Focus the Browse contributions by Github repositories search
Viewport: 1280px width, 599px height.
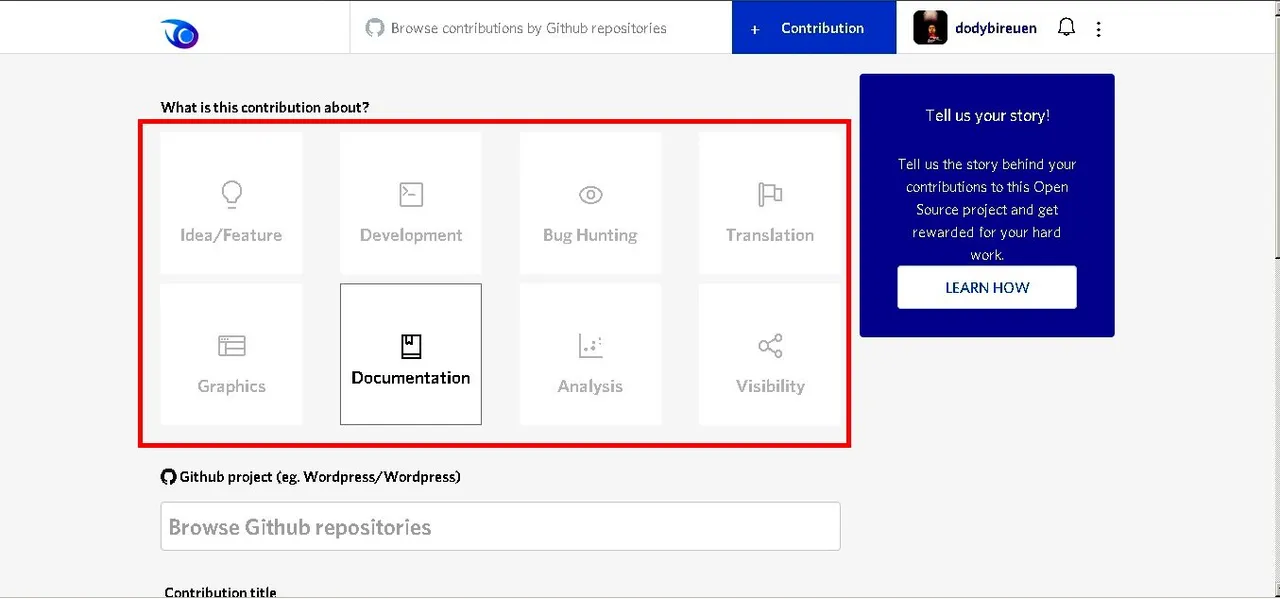(x=541, y=28)
